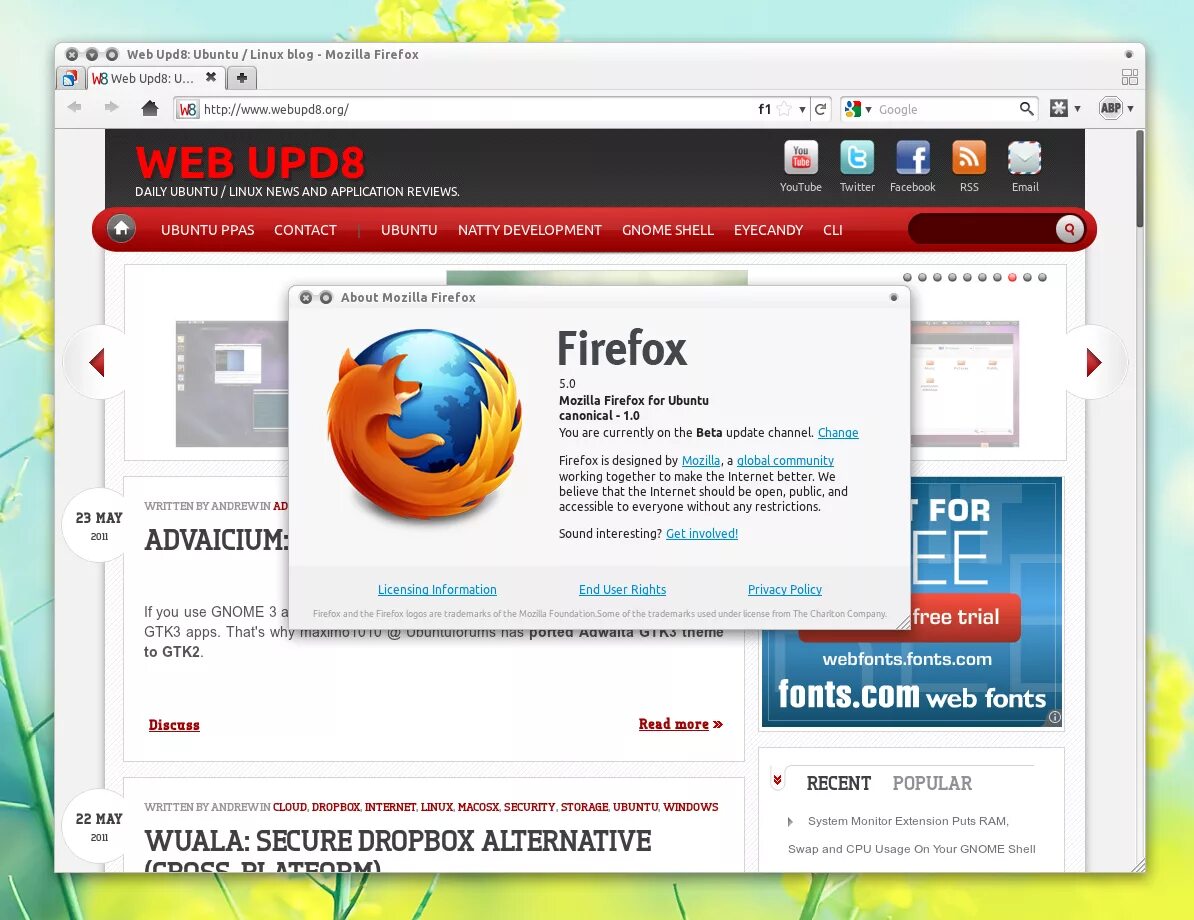
Task: Select the last slider pagination dot
Action: [1042, 277]
